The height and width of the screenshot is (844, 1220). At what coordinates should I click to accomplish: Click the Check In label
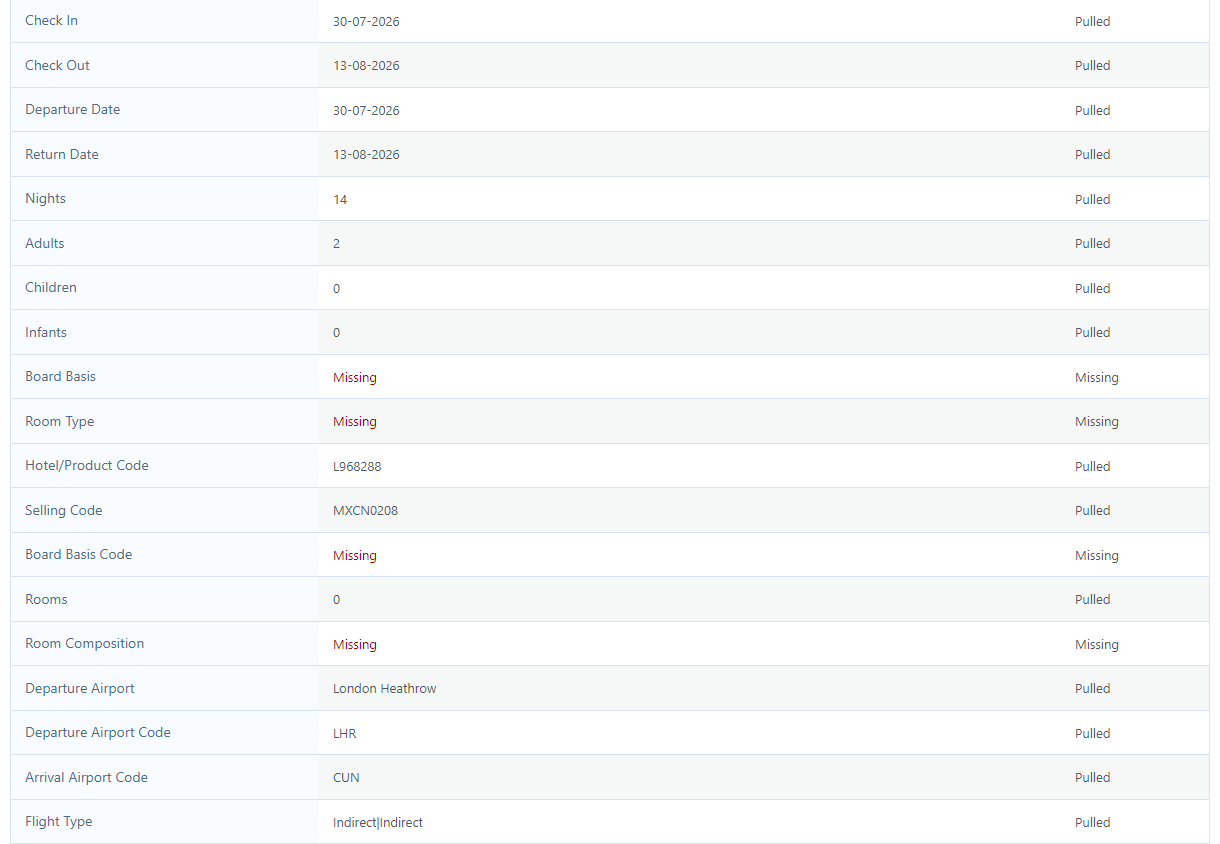point(51,21)
